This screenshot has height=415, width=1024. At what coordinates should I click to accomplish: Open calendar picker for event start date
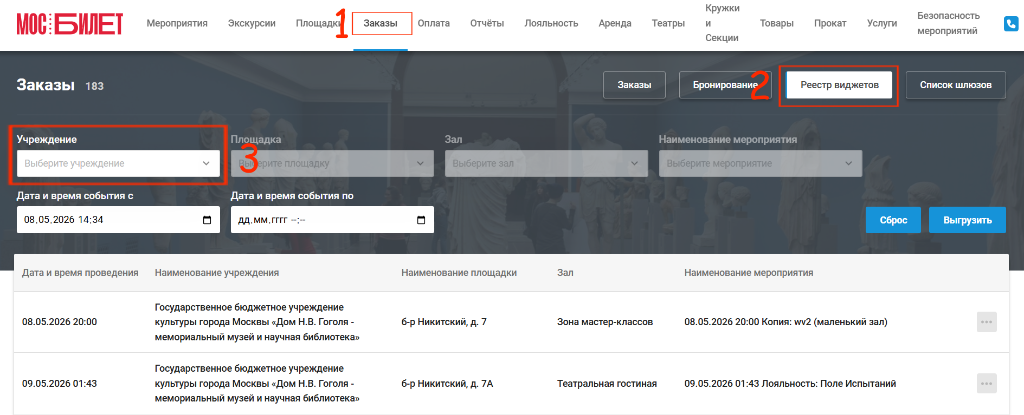point(207,220)
